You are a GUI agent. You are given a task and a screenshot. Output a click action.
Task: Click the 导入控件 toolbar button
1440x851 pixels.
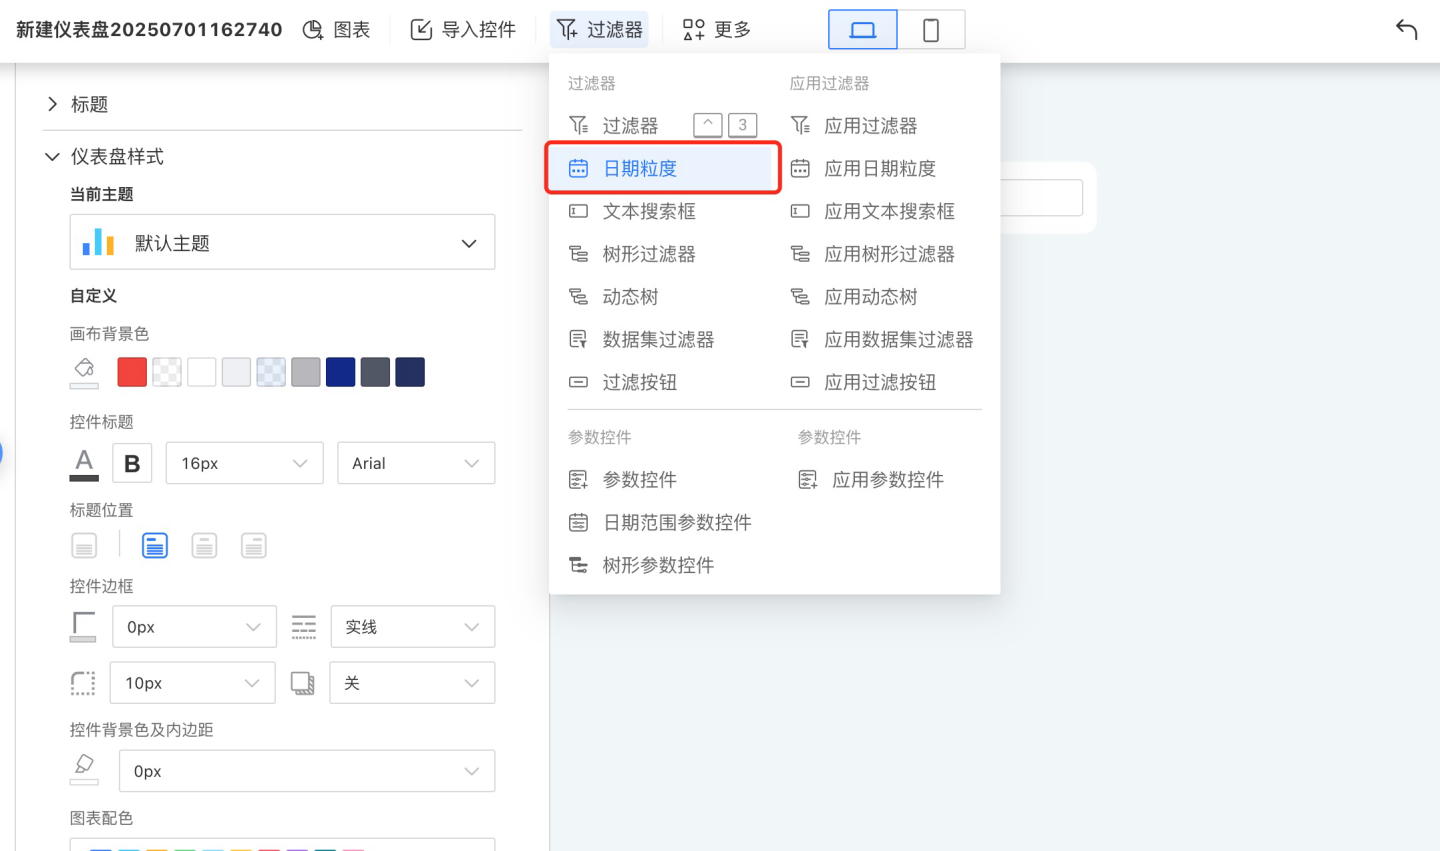pos(464,30)
